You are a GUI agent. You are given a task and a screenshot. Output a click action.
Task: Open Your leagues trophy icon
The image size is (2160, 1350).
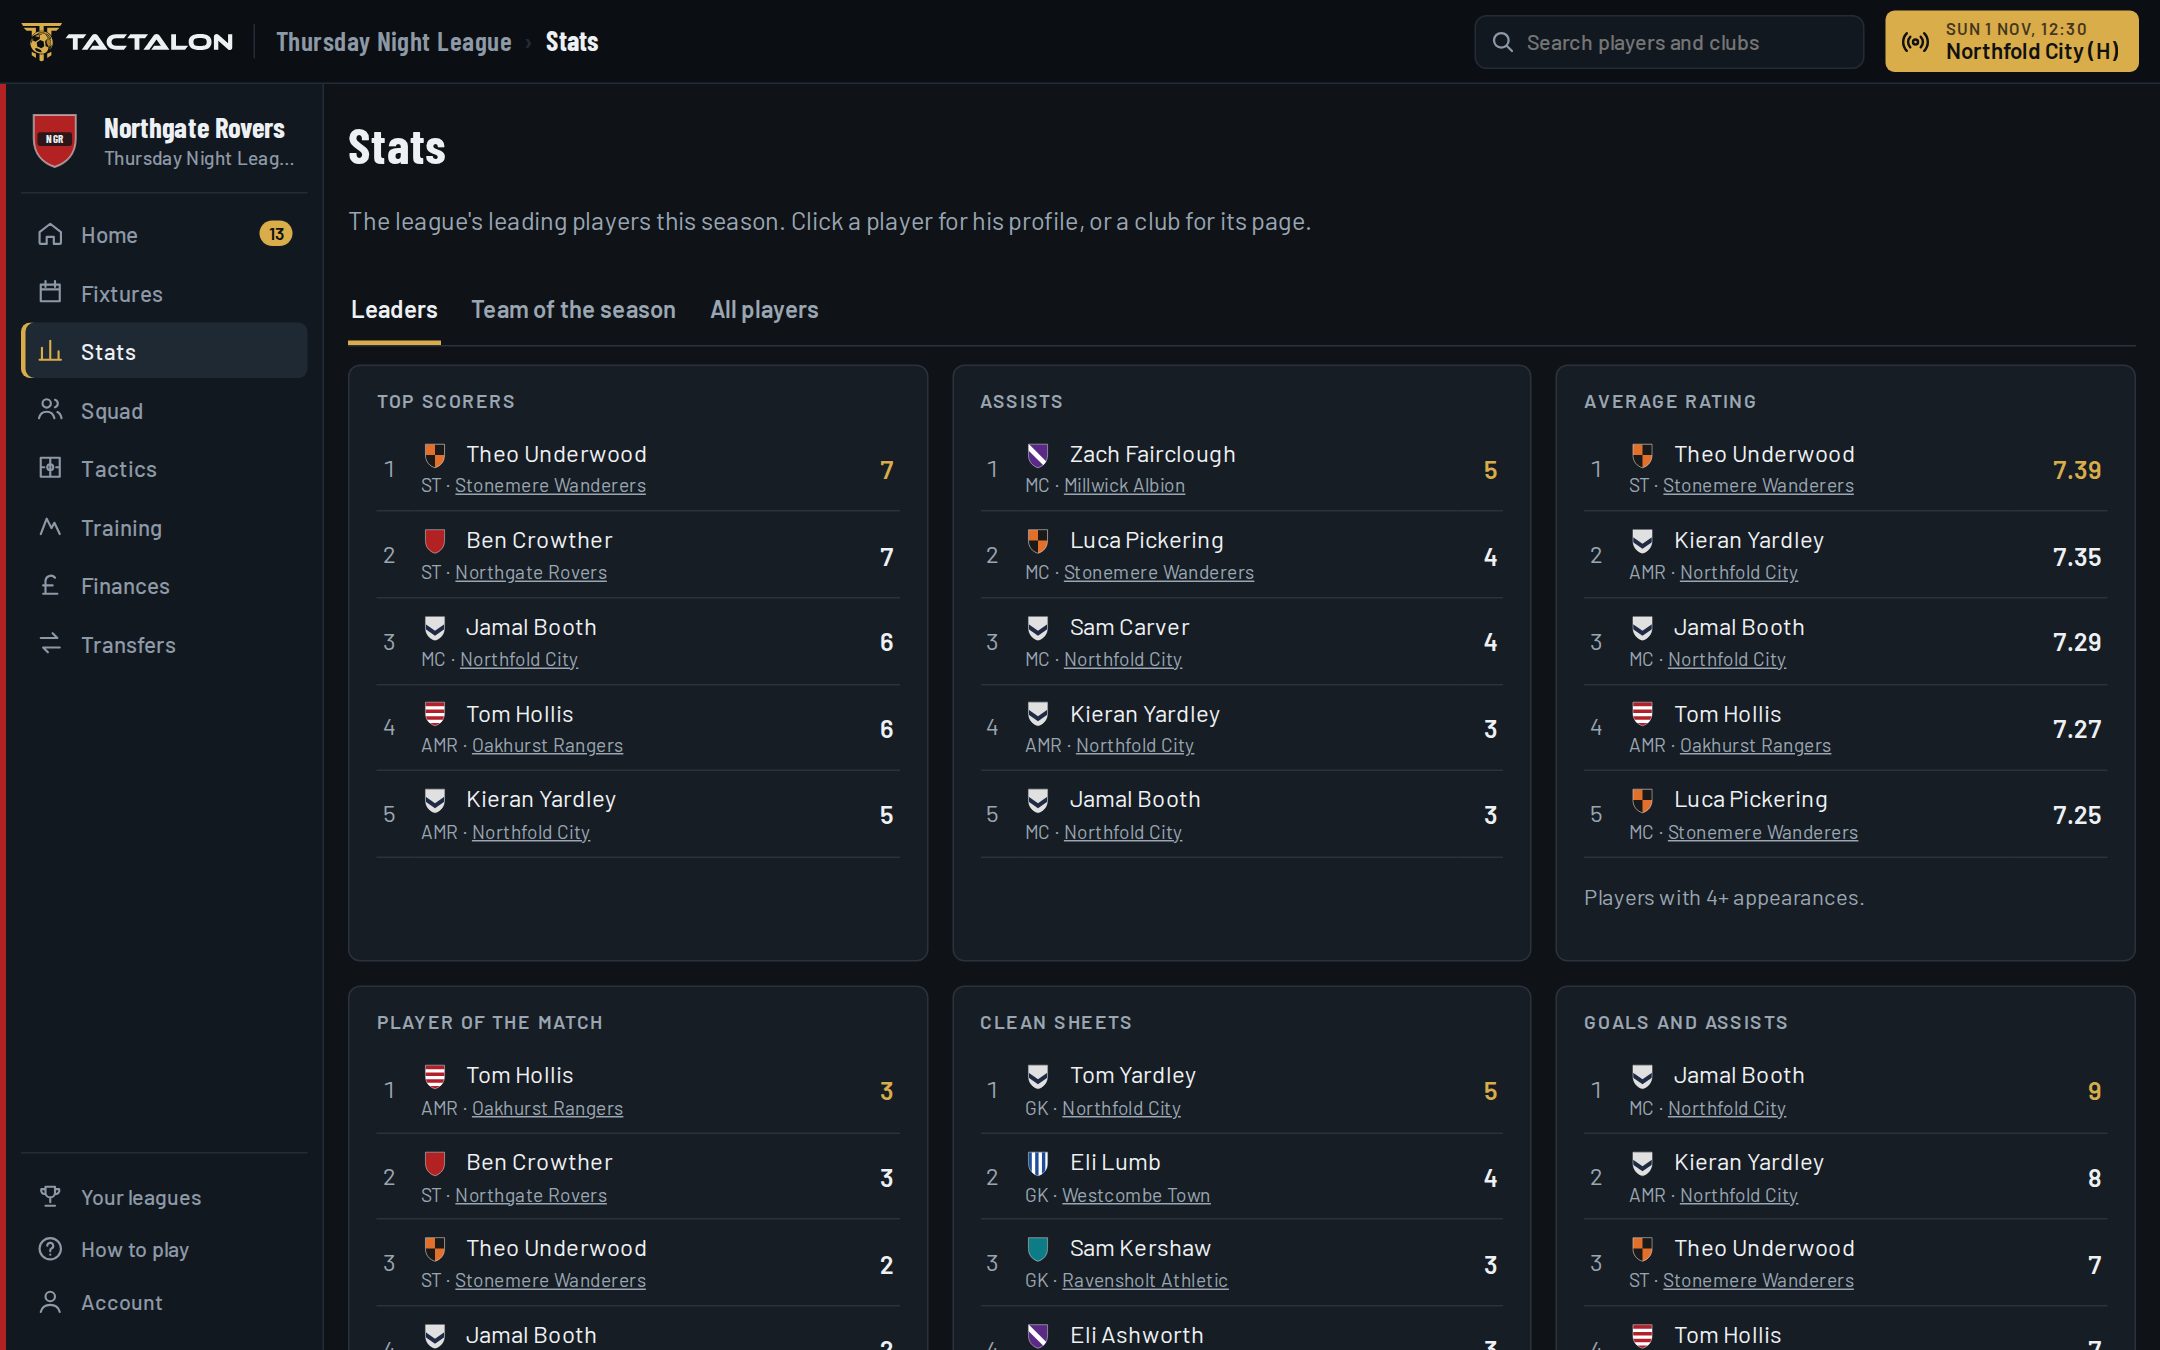[x=50, y=1196]
